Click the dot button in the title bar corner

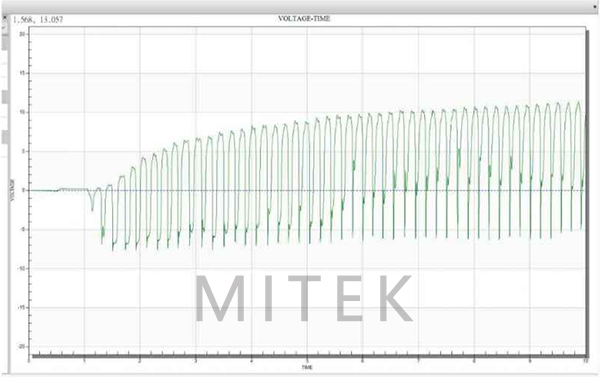[x=595, y=7]
